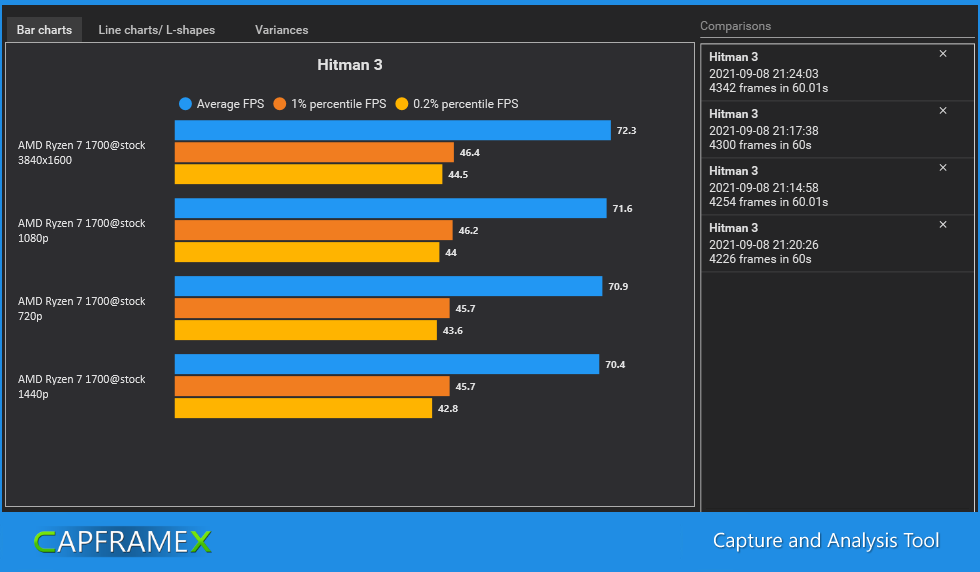Click the 1440p resolution label
Viewport: 980px width, 572px height.
(33, 394)
